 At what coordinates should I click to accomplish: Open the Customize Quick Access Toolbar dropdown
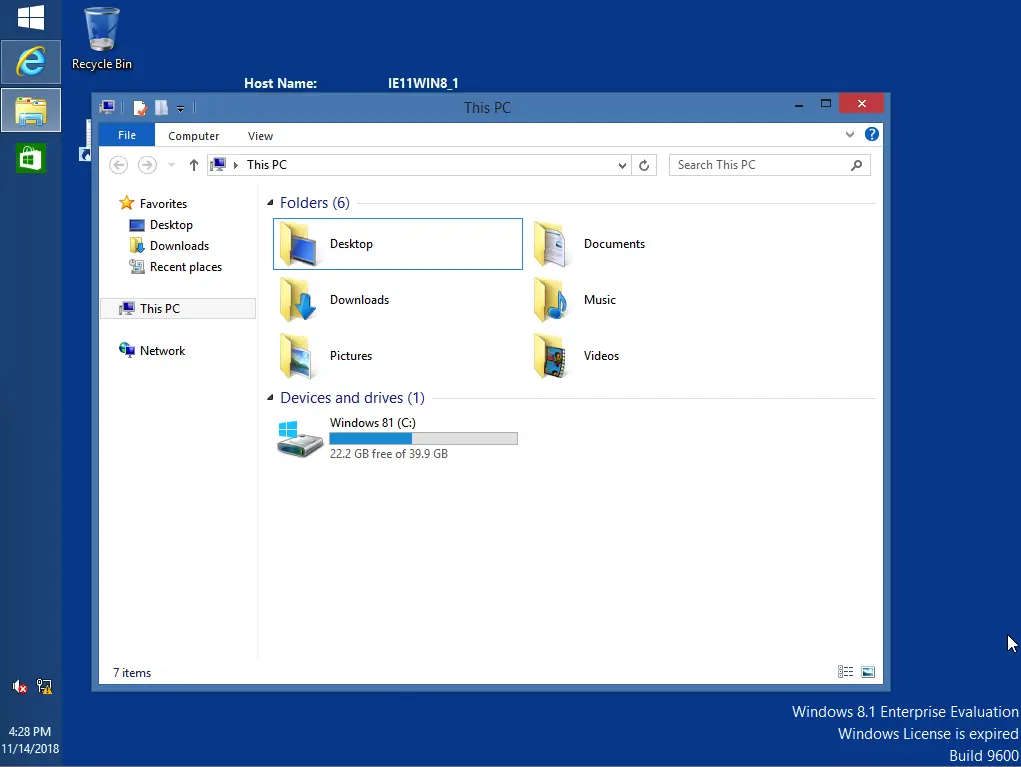pos(180,108)
